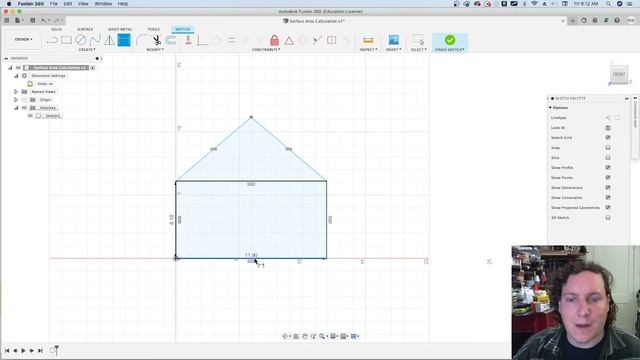
Task: Collapse the Options section in Sketch Palette
Action: pyautogui.click(x=550, y=108)
